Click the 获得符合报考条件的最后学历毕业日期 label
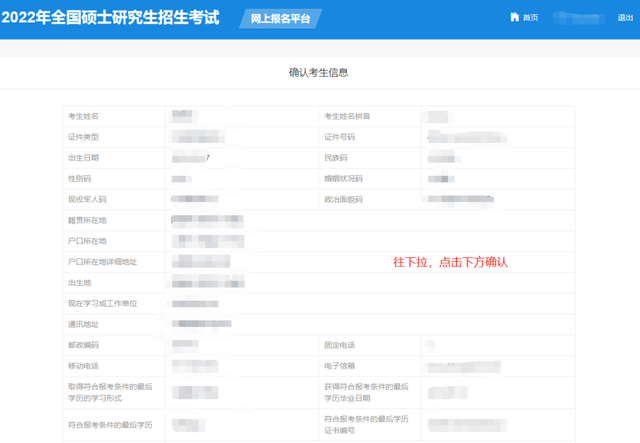Screen dimensions: 640x443 (367, 392)
